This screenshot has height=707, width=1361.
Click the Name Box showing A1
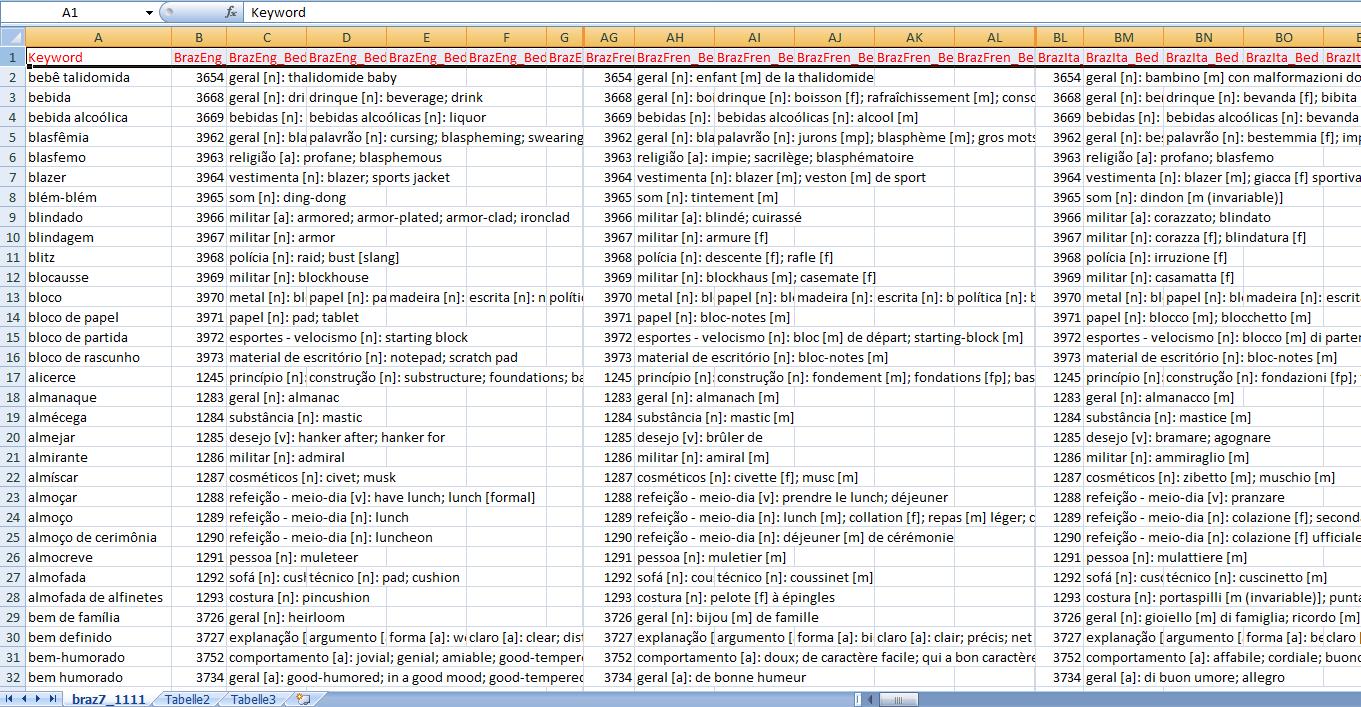coord(70,13)
